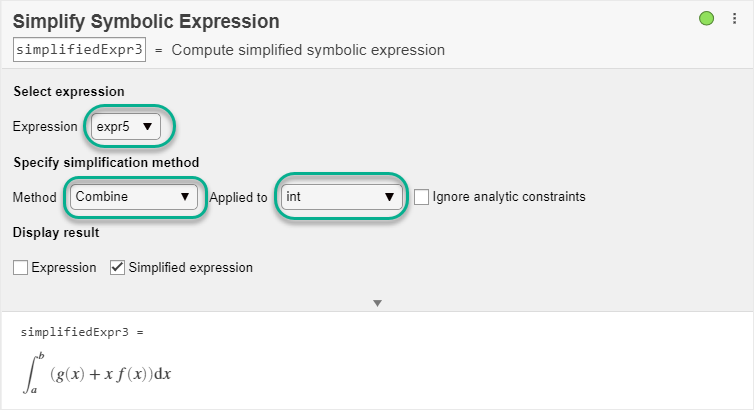Screen dimensions: 754x410
Task: Expand the Combine method dropdown
Action: (x=134, y=197)
